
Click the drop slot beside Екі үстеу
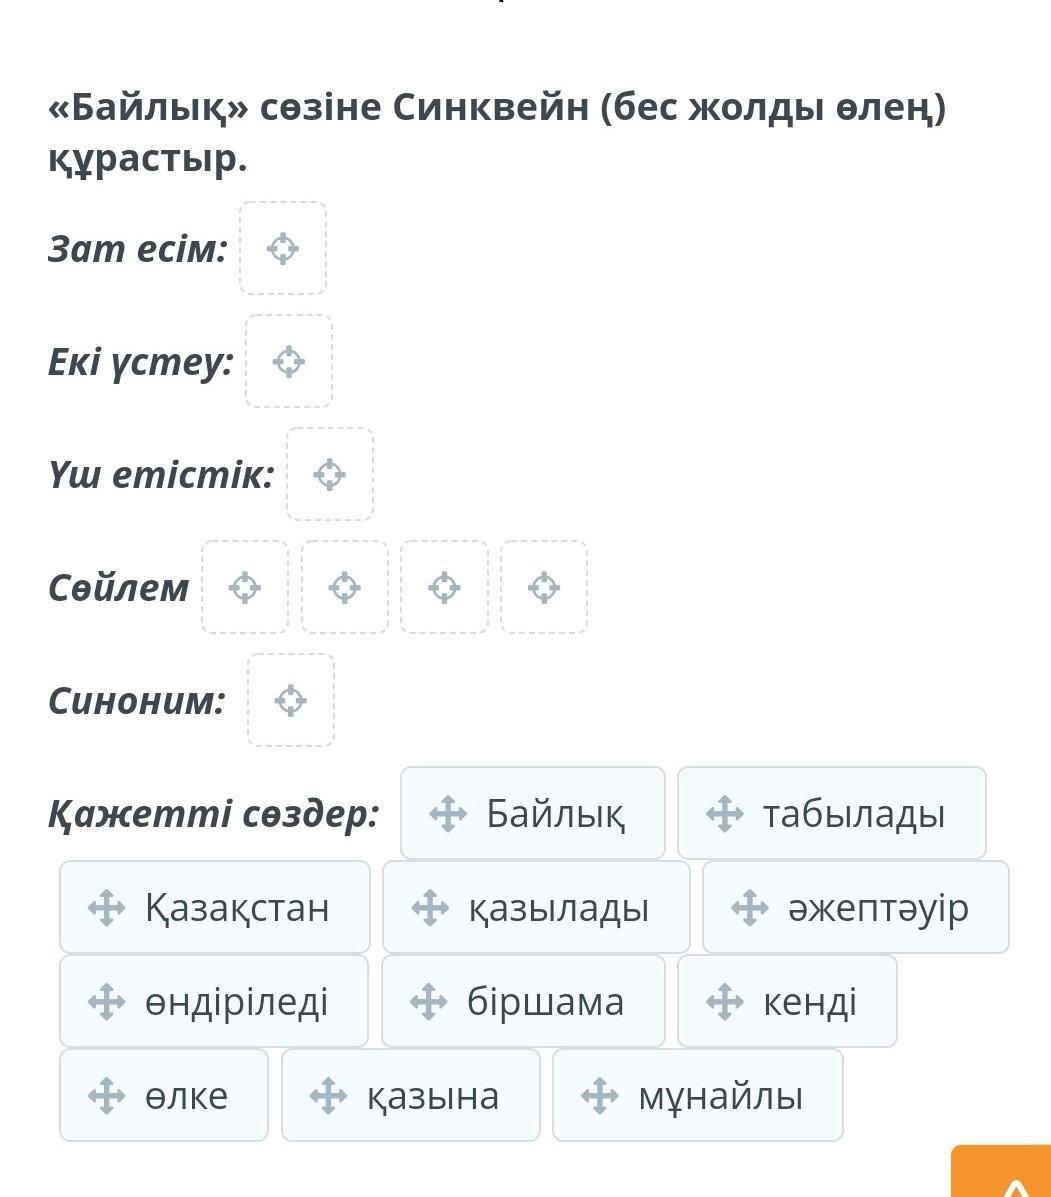pos(289,361)
